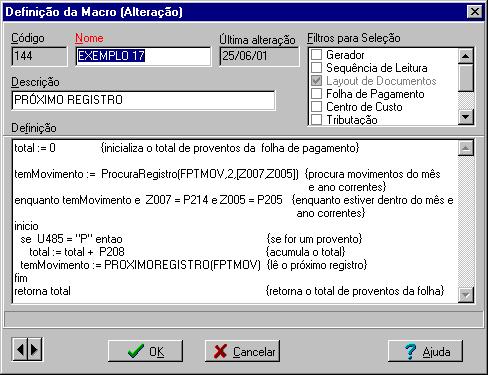488x375 pixels.
Task: Click the 'fim' line in definition
Action: (21, 278)
